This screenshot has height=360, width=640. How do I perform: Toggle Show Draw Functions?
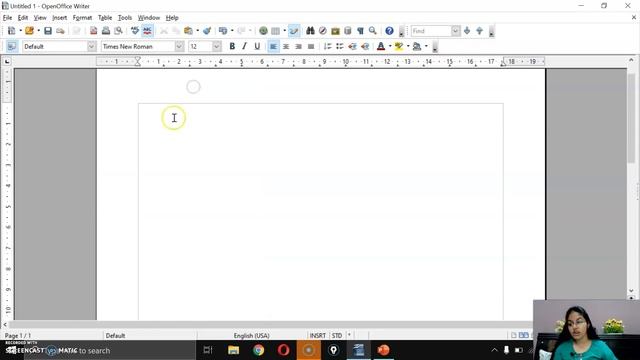pos(294,31)
